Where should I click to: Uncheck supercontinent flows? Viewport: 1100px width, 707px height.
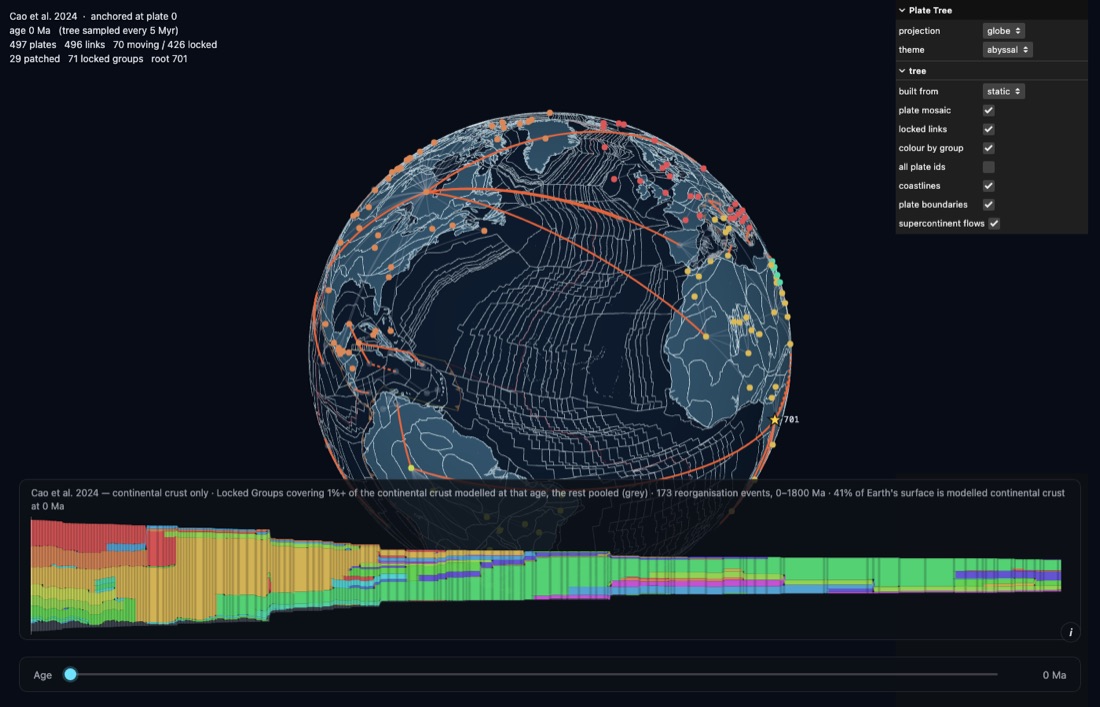coord(994,224)
